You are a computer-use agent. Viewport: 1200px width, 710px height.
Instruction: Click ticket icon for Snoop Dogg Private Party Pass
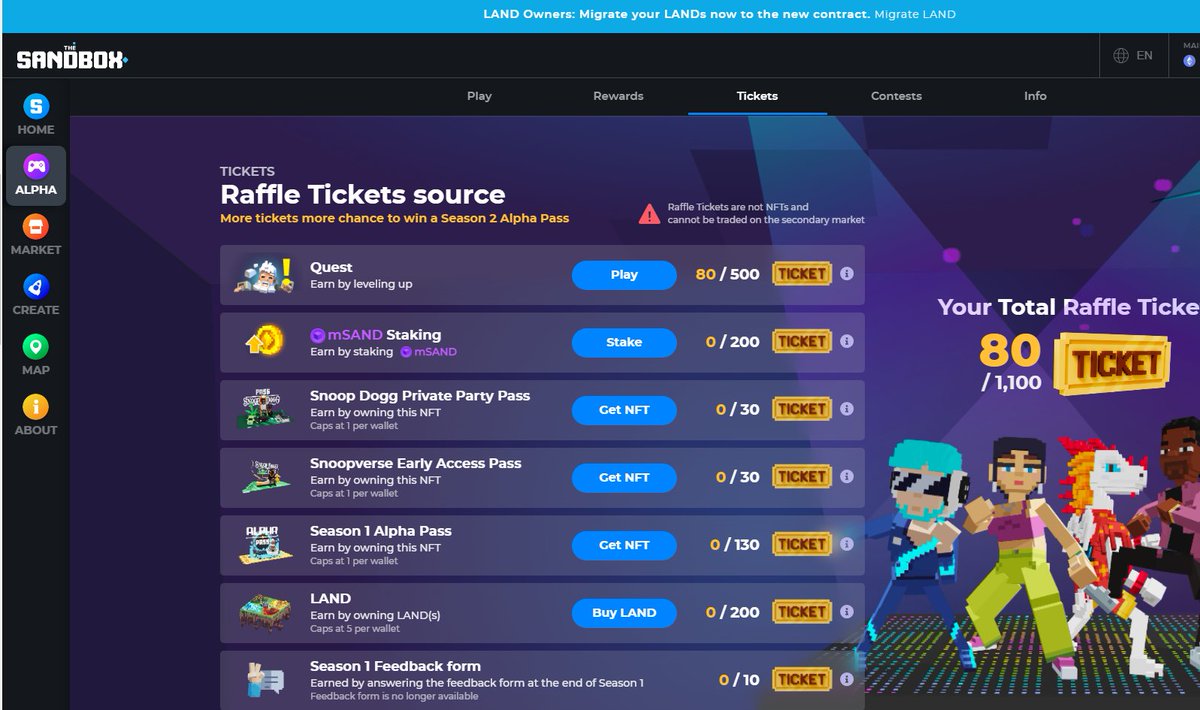(801, 409)
